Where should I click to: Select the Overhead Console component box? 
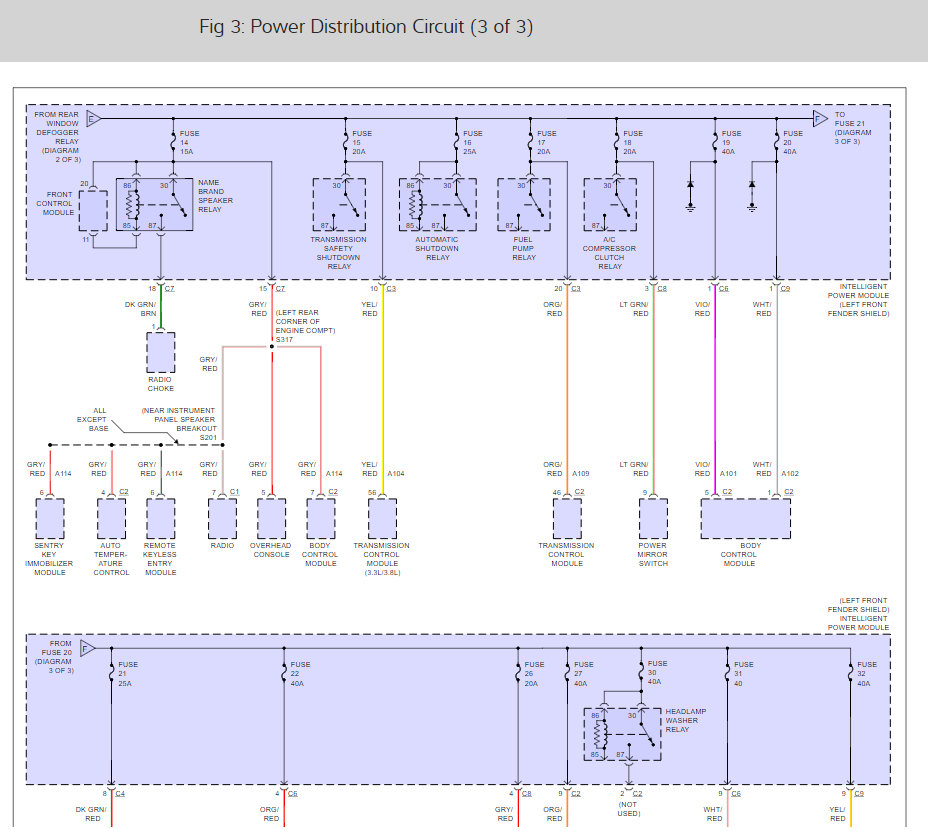tap(272, 519)
